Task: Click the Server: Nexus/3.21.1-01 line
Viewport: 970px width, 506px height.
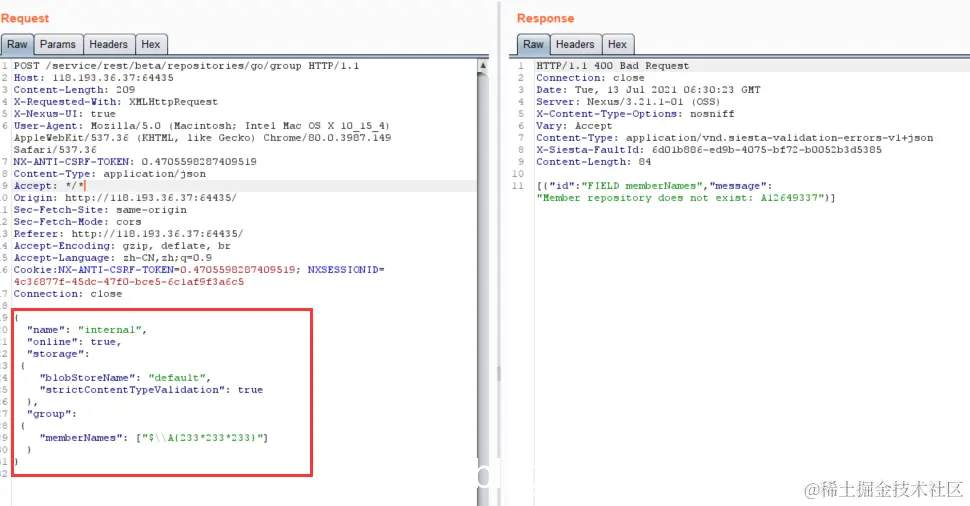Action: coord(628,102)
